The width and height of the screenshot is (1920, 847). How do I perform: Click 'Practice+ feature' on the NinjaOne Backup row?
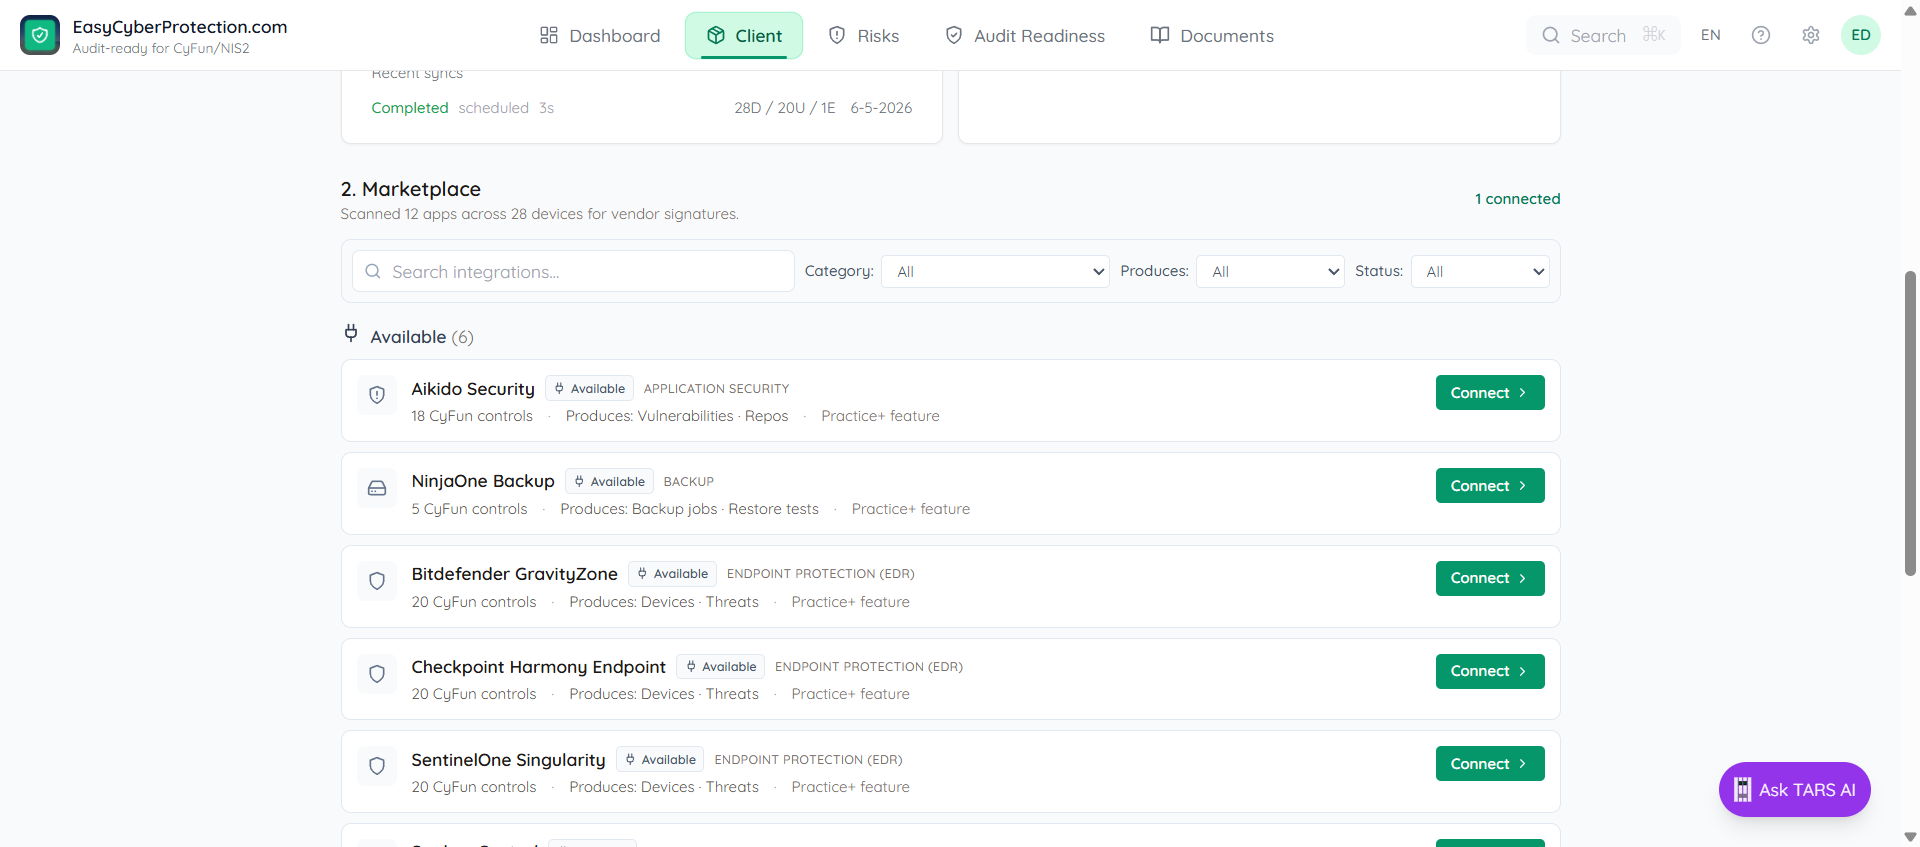coord(911,509)
